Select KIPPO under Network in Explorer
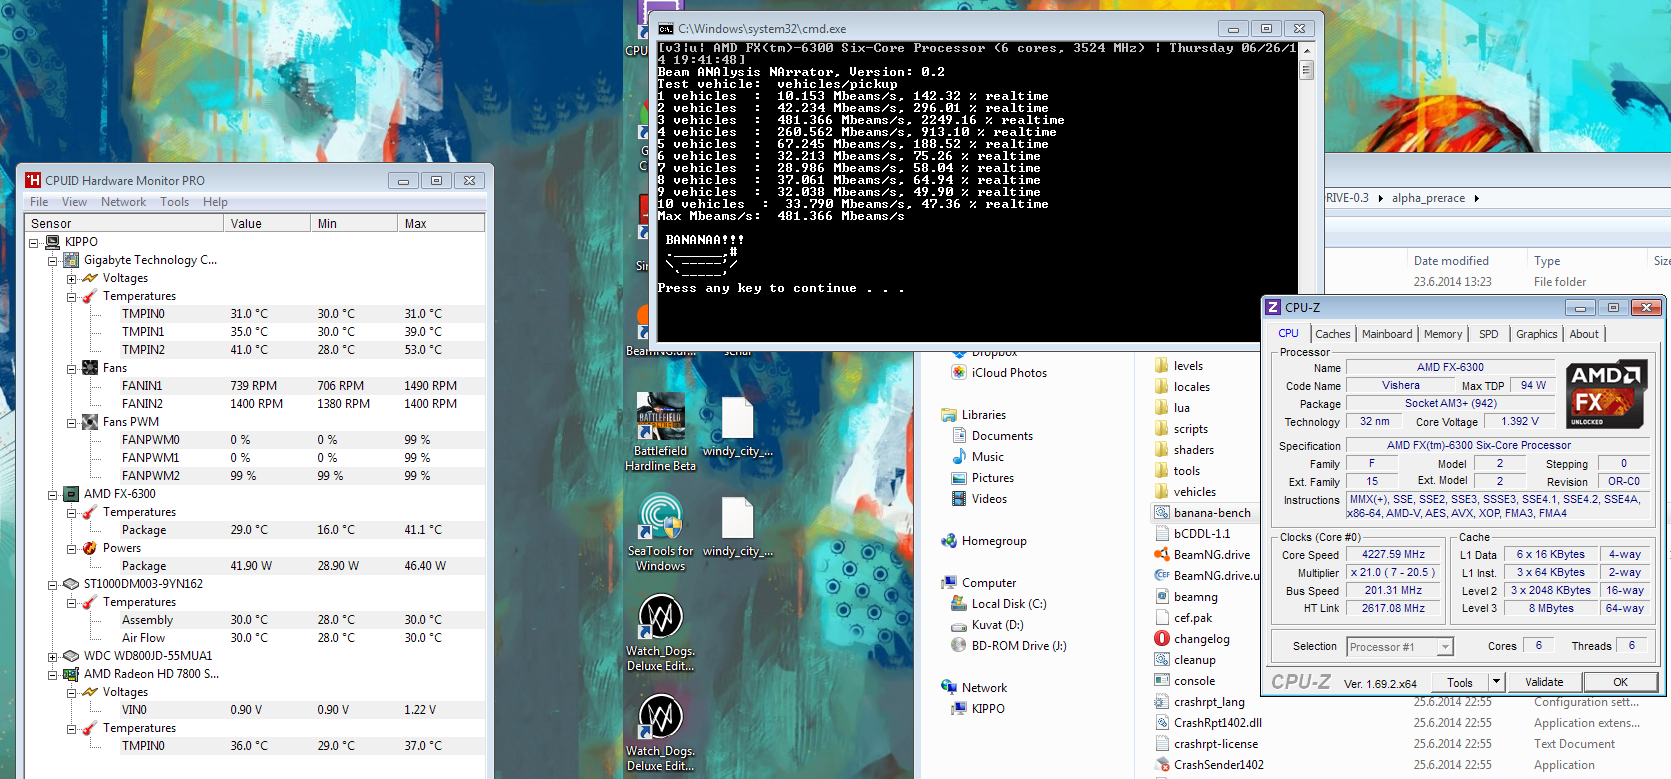This screenshot has width=1671, height=779. [977, 709]
